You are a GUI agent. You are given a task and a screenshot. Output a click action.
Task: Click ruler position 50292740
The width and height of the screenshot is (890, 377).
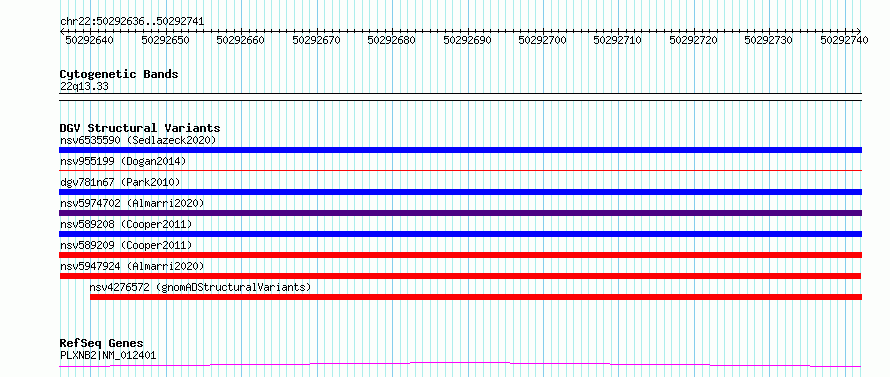click(844, 40)
